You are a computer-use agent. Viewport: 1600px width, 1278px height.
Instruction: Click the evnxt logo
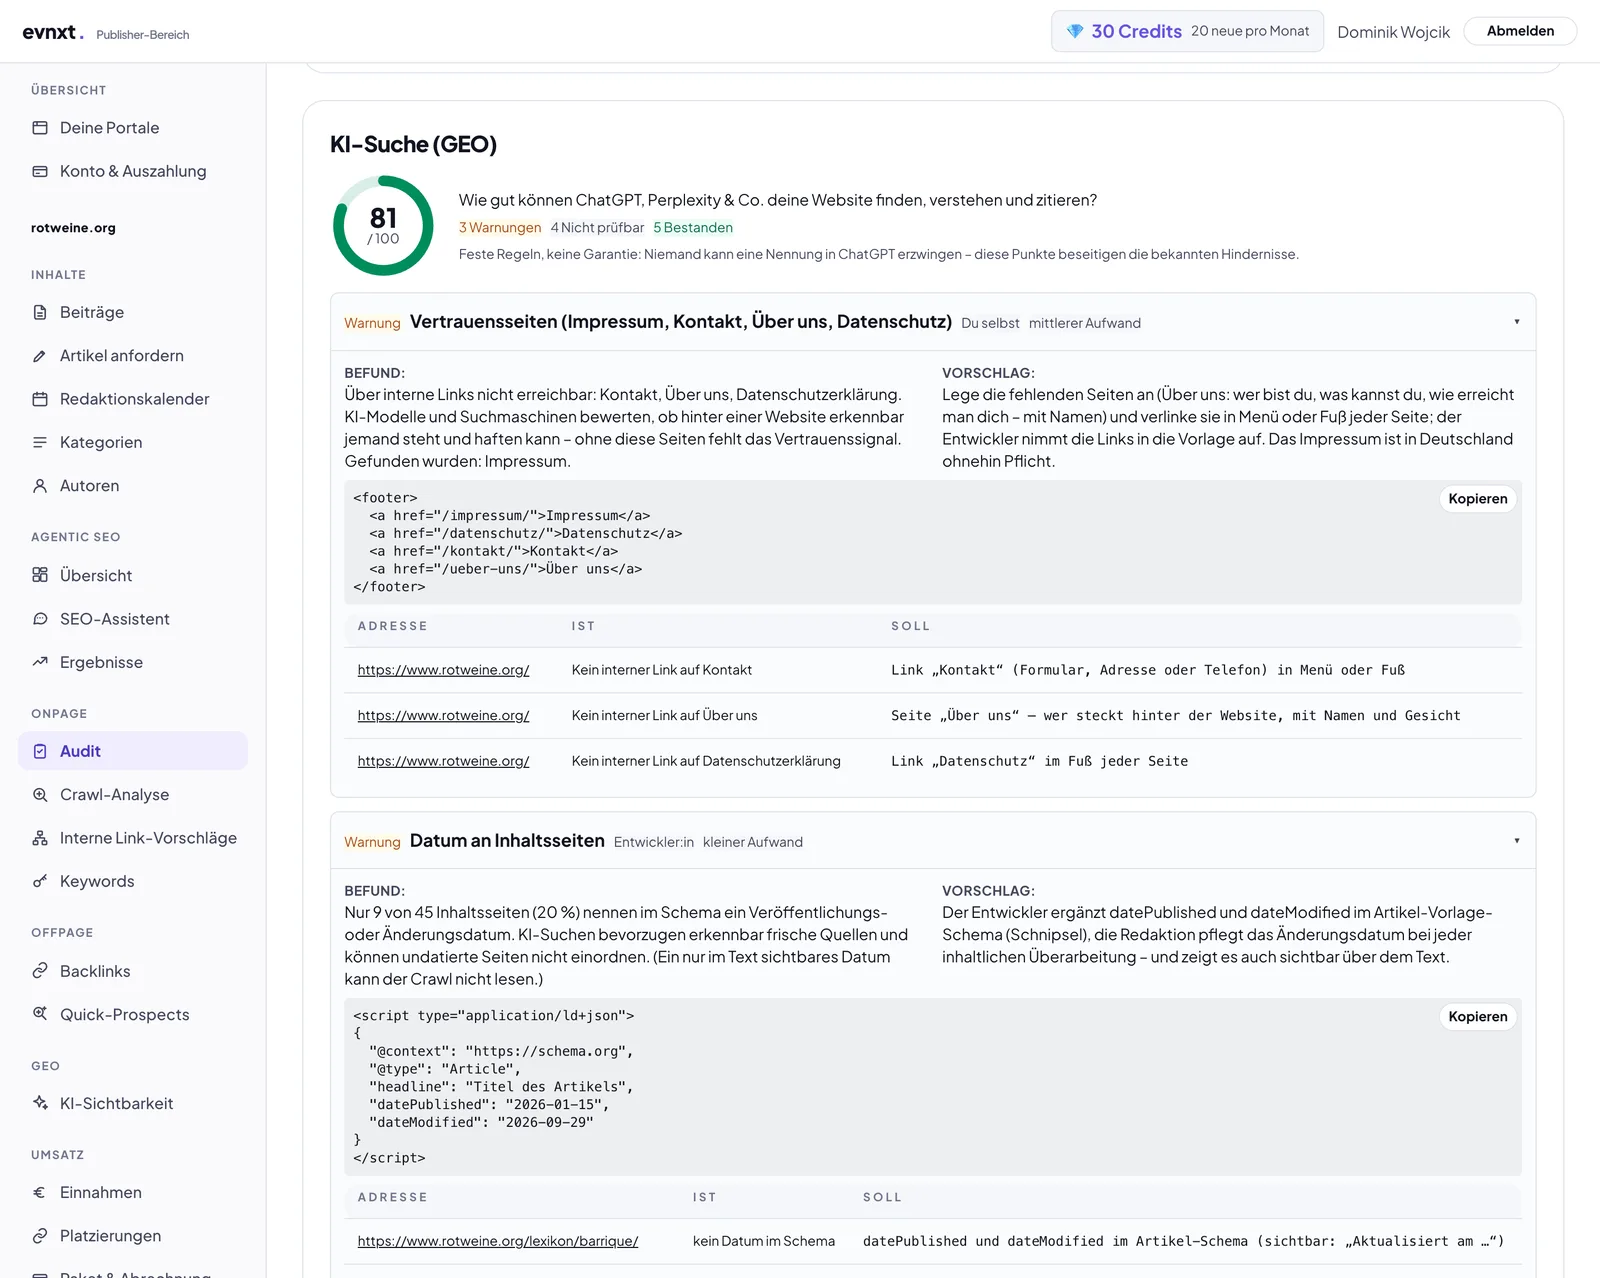53,32
